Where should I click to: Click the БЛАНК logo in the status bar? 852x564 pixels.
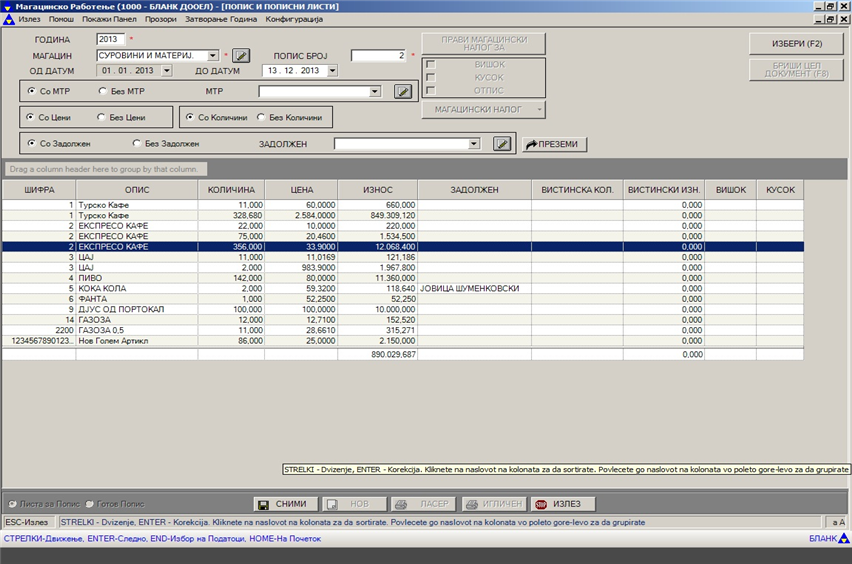click(x=828, y=539)
